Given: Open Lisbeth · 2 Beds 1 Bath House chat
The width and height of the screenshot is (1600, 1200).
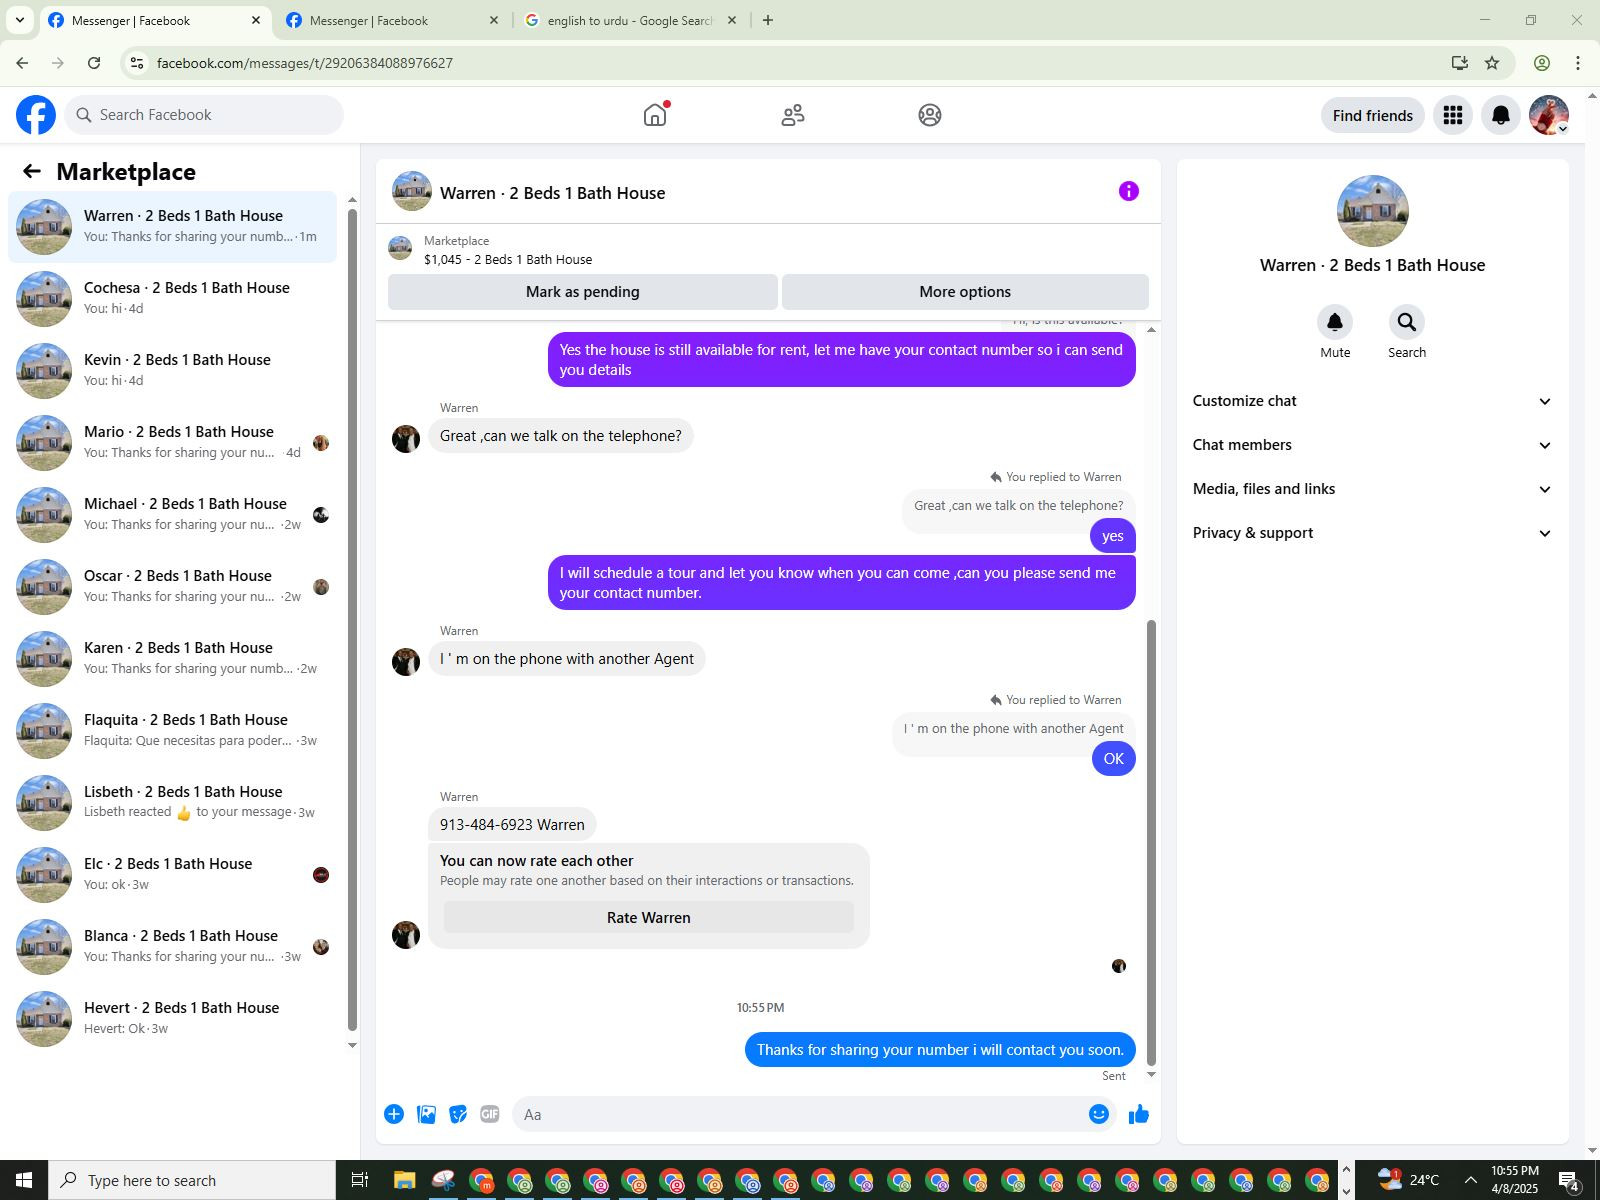Looking at the screenshot, I should [x=172, y=802].
